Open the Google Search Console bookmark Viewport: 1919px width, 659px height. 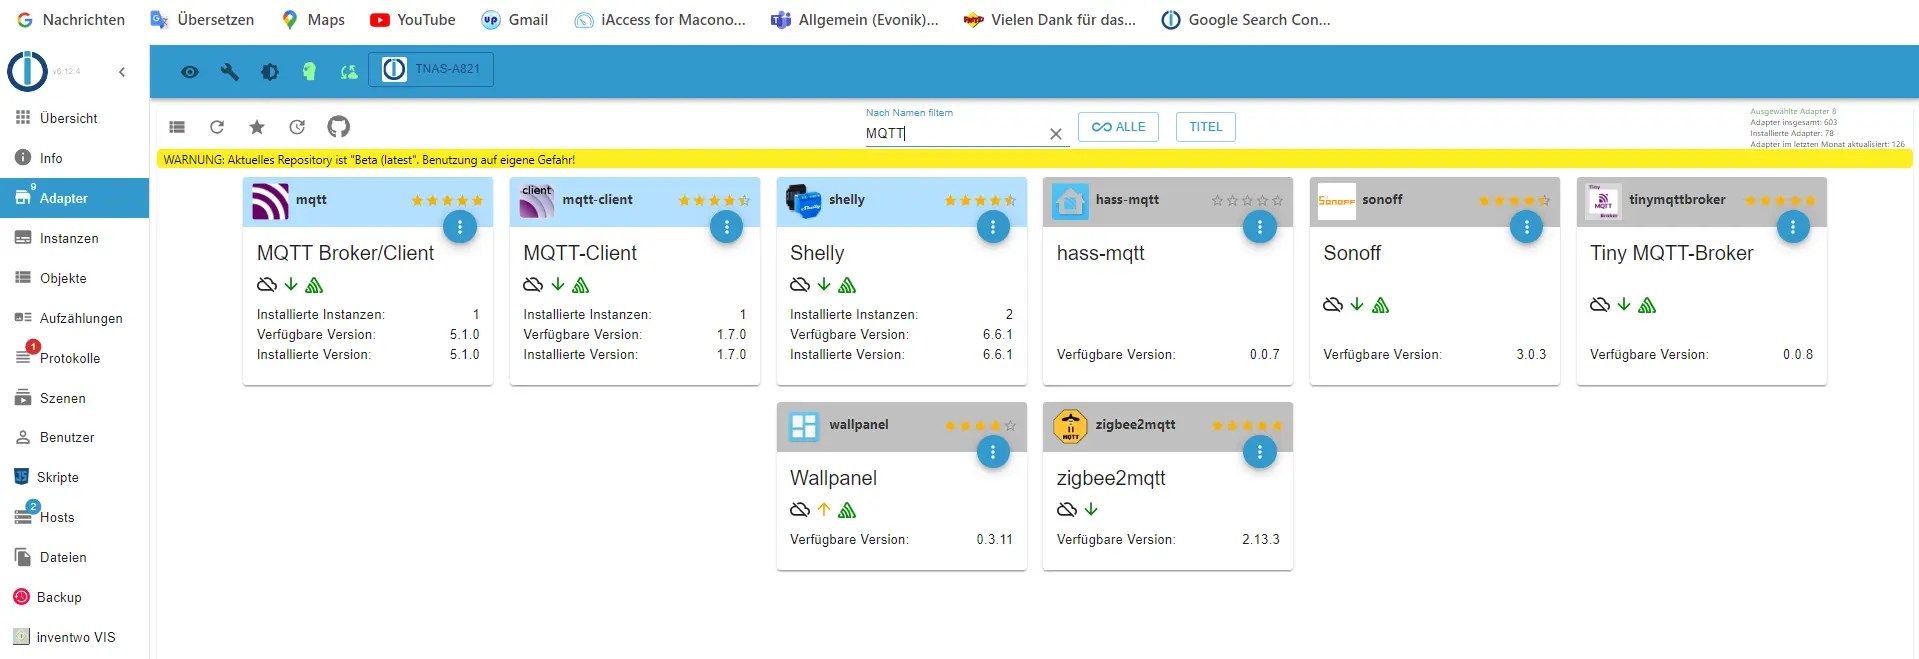coord(1246,19)
